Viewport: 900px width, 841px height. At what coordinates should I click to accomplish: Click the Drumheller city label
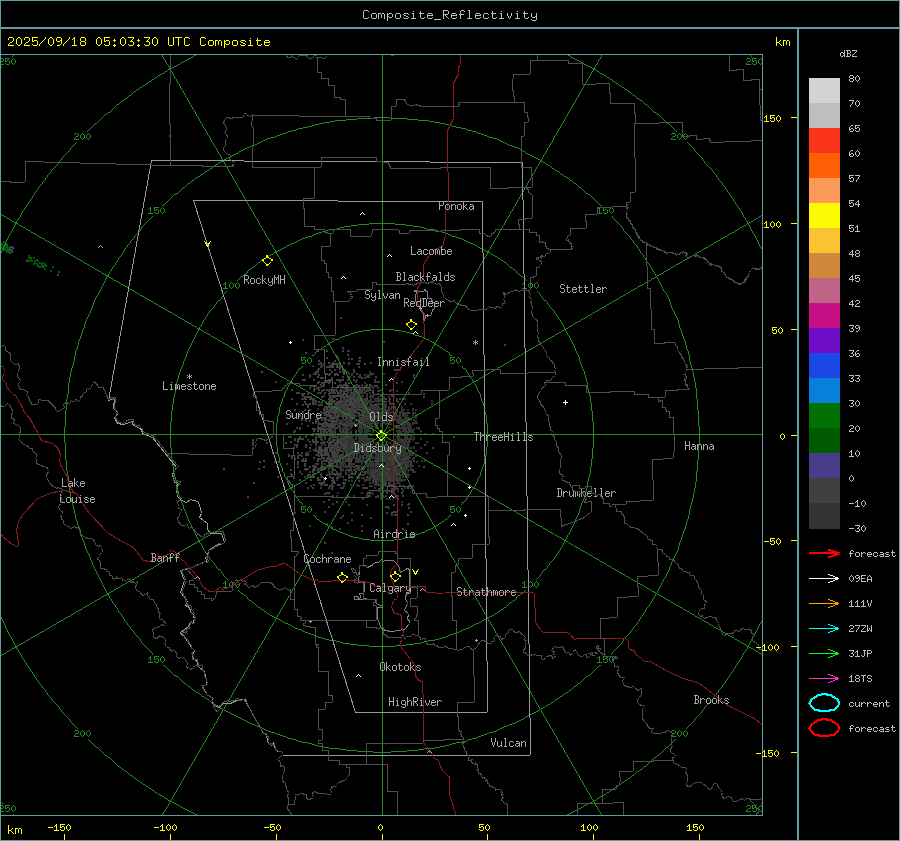(x=586, y=493)
